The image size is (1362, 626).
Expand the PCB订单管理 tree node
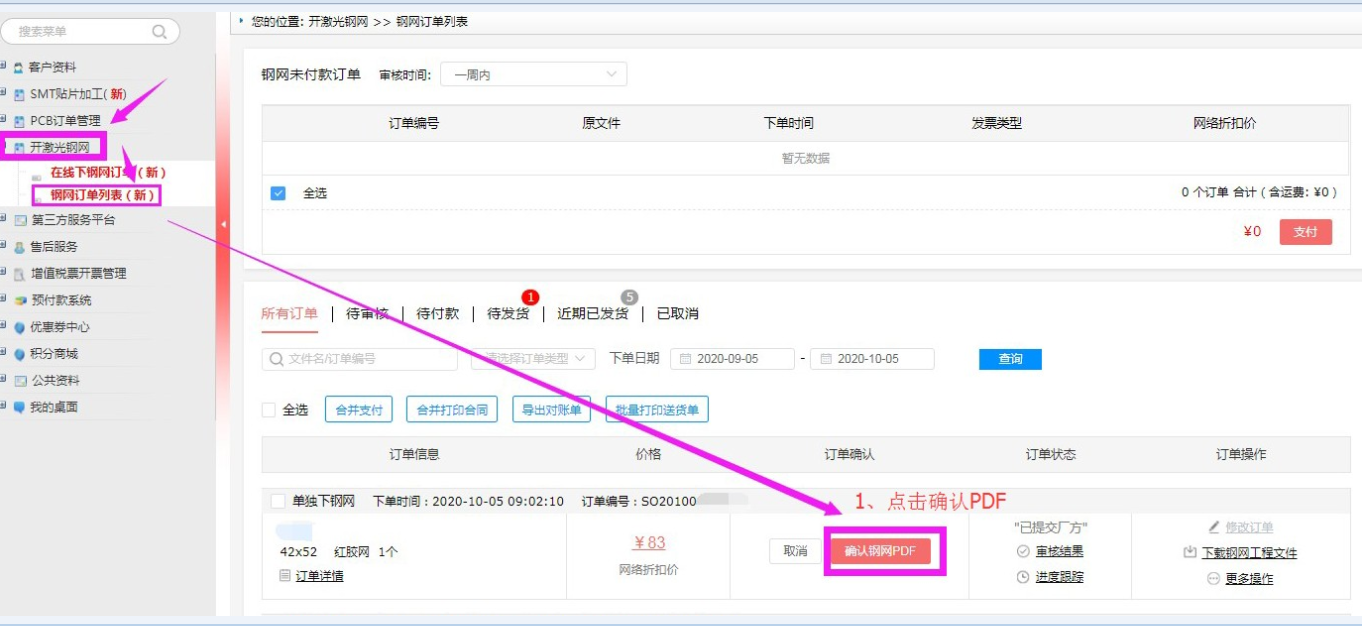click(4, 121)
